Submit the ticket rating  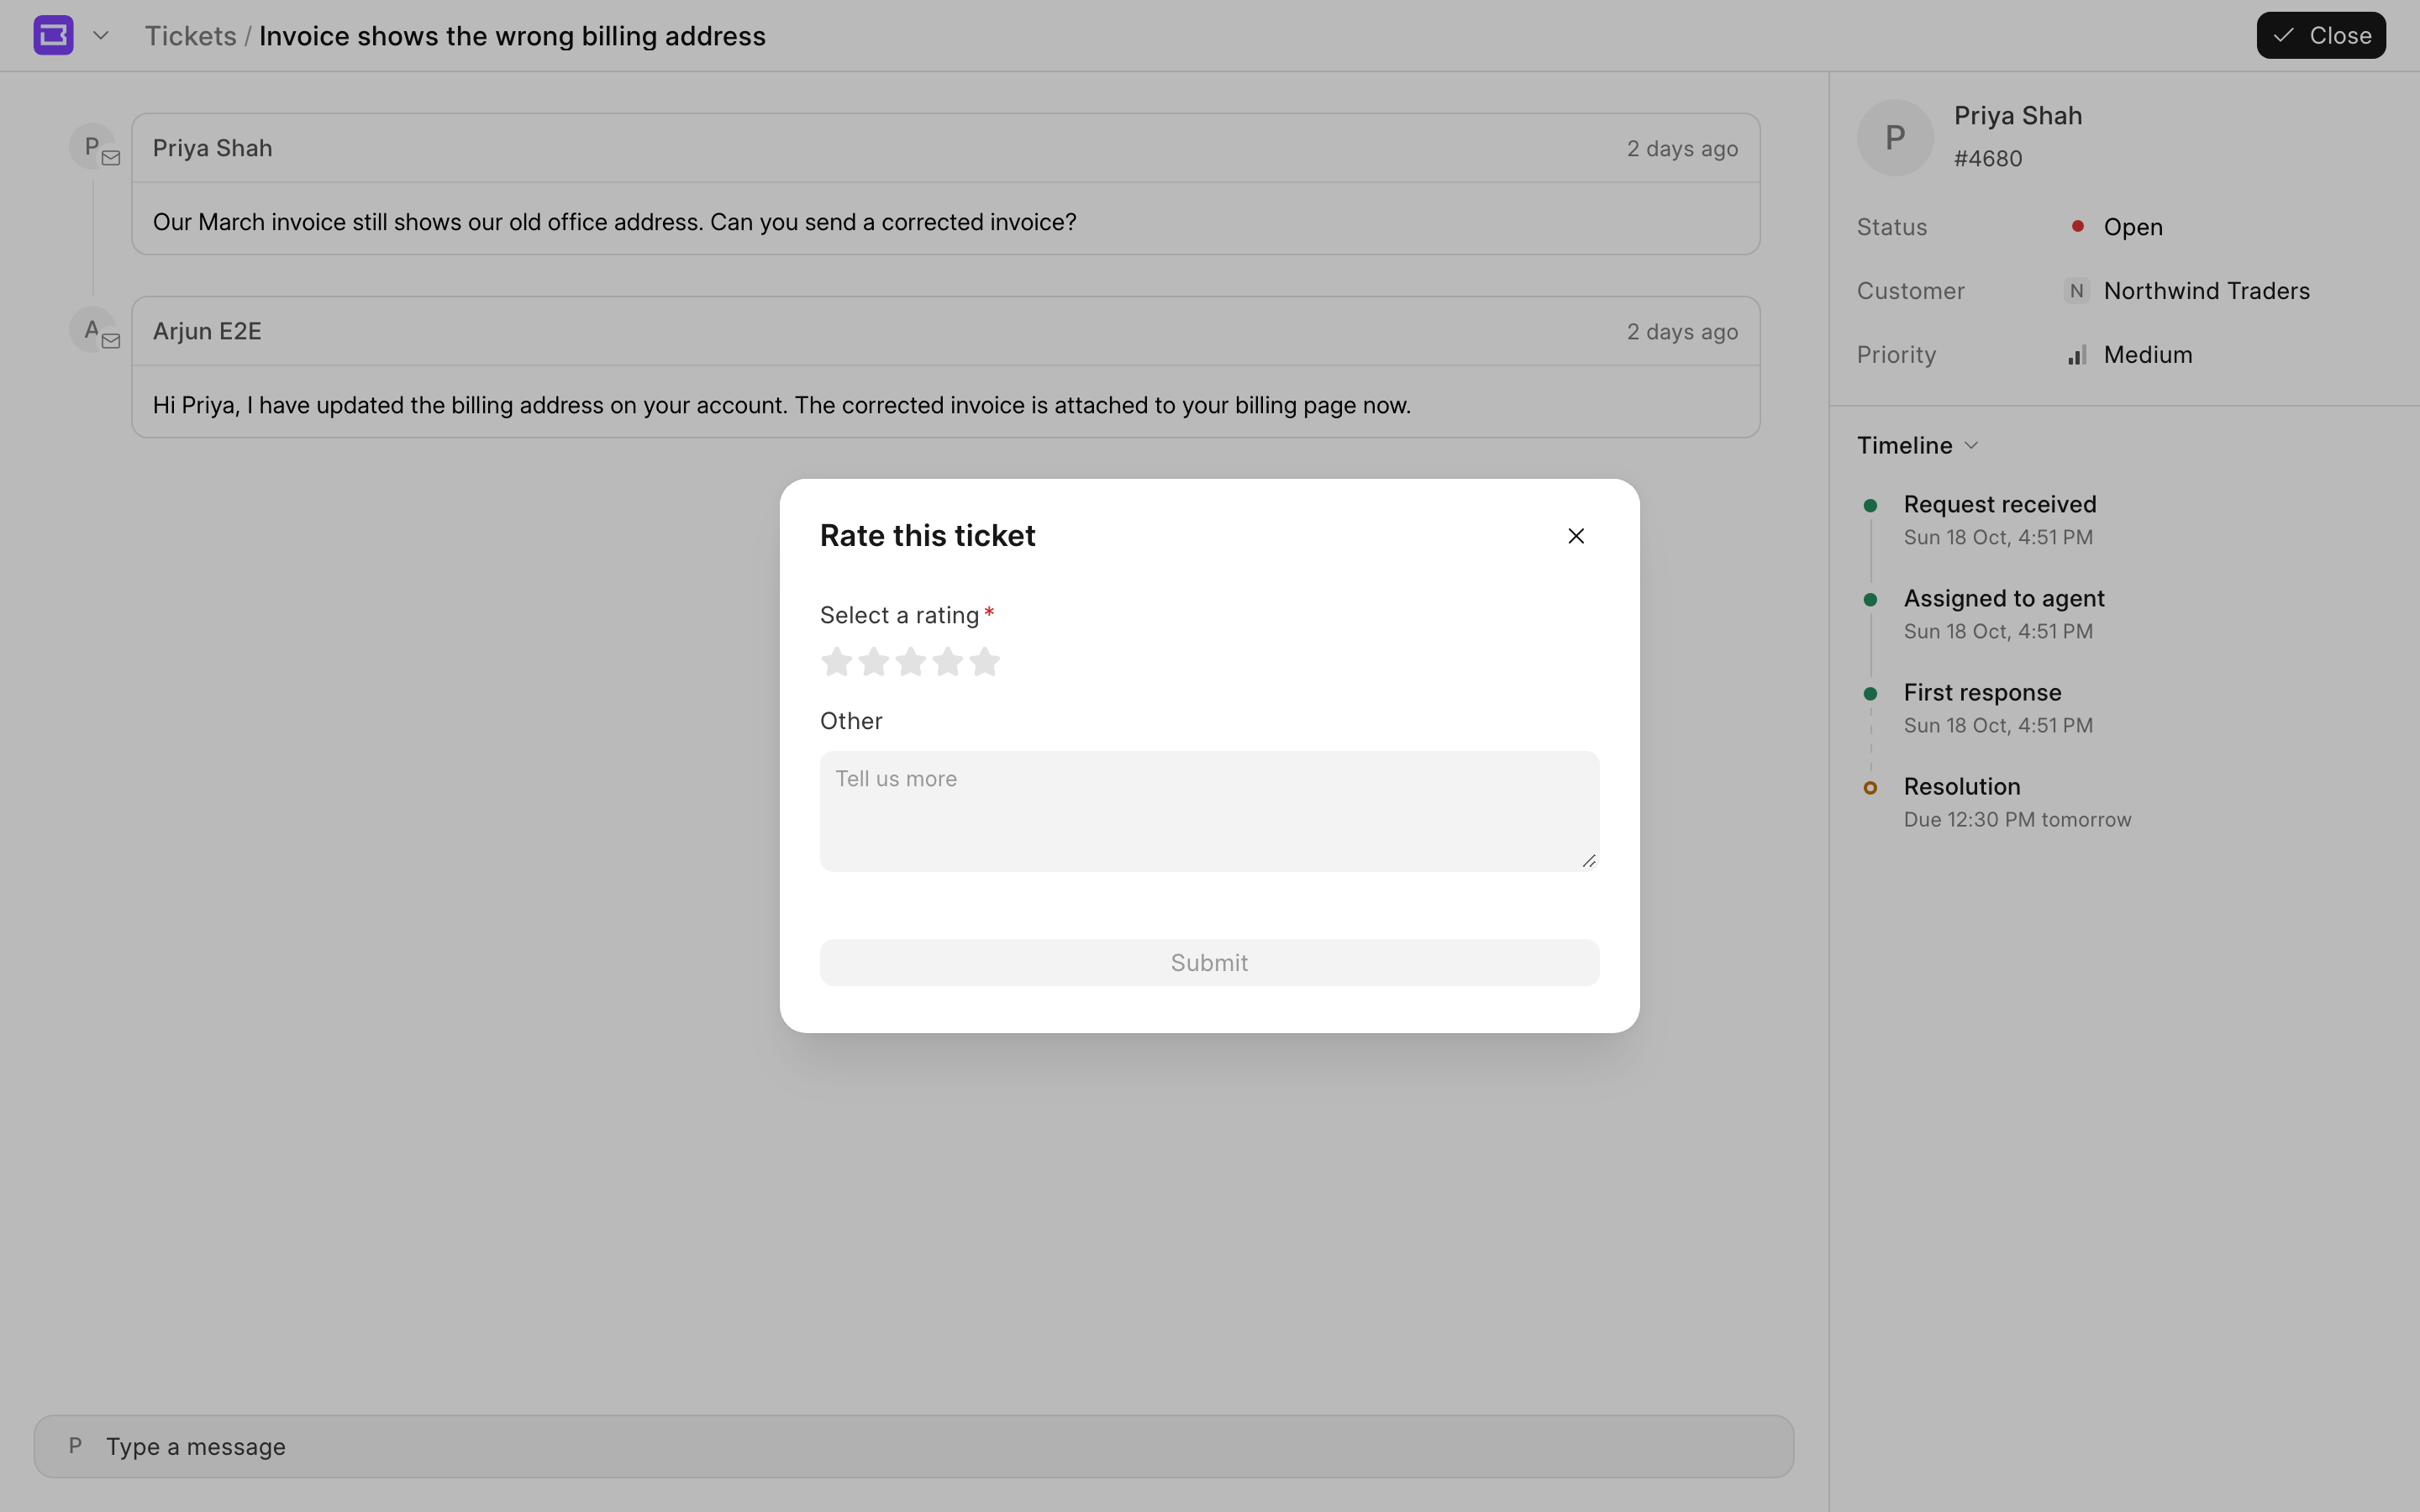tap(1209, 962)
